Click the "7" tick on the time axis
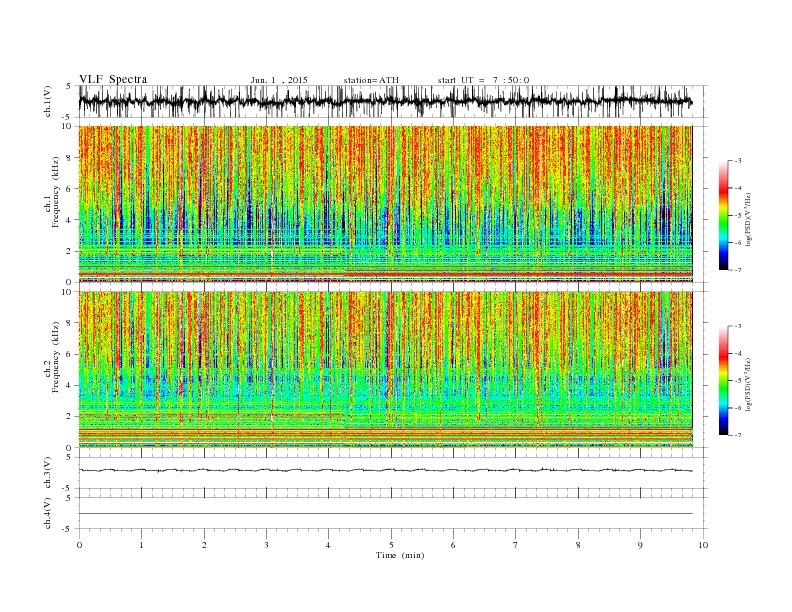The image size is (792, 612). (516, 545)
